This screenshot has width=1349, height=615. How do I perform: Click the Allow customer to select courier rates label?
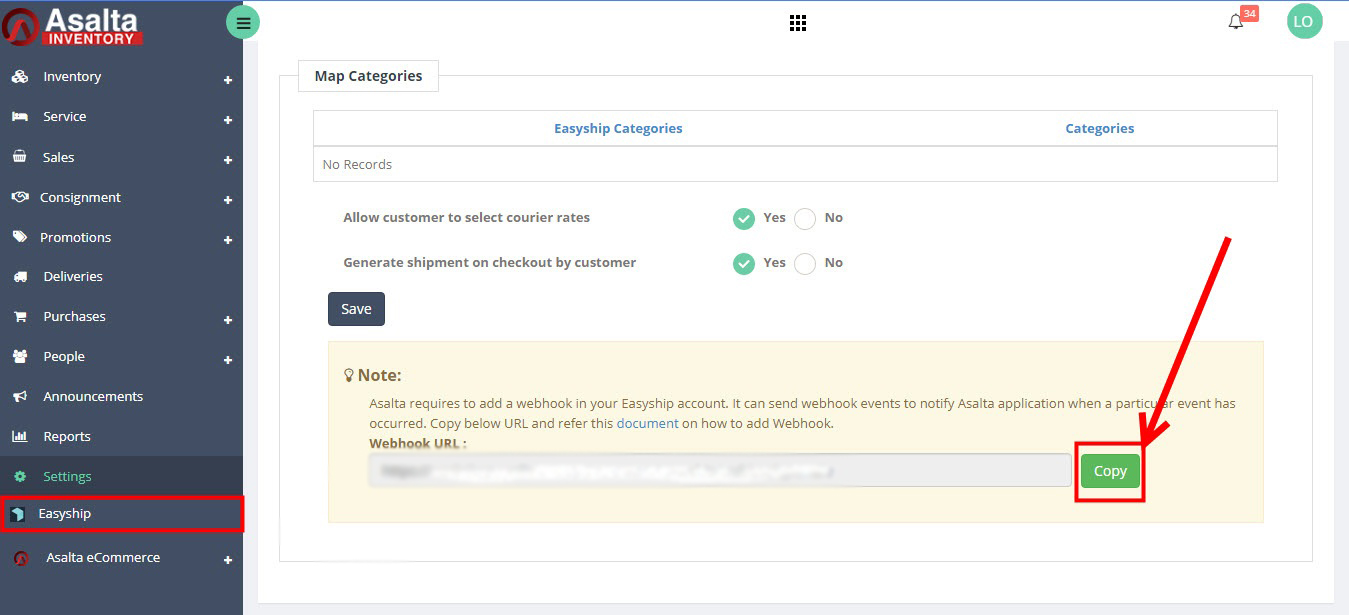tap(466, 217)
